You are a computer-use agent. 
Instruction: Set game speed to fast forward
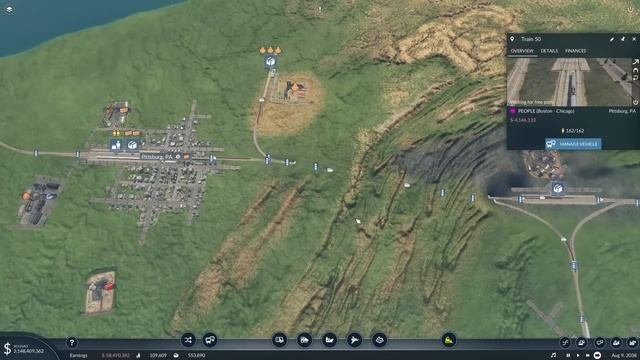tap(587, 356)
